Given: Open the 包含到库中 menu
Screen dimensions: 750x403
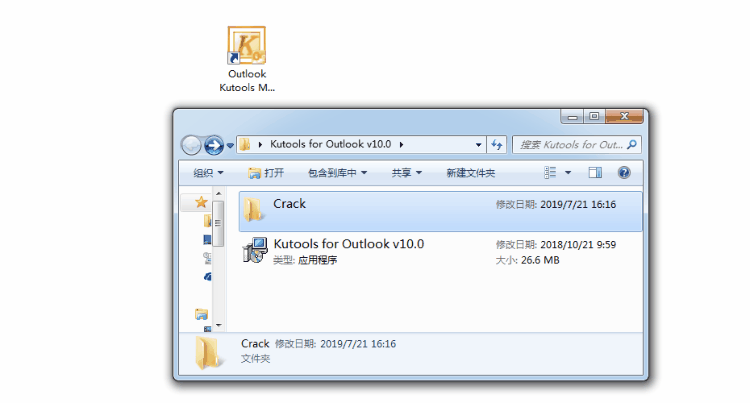Looking at the screenshot, I should (x=337, y=173).
